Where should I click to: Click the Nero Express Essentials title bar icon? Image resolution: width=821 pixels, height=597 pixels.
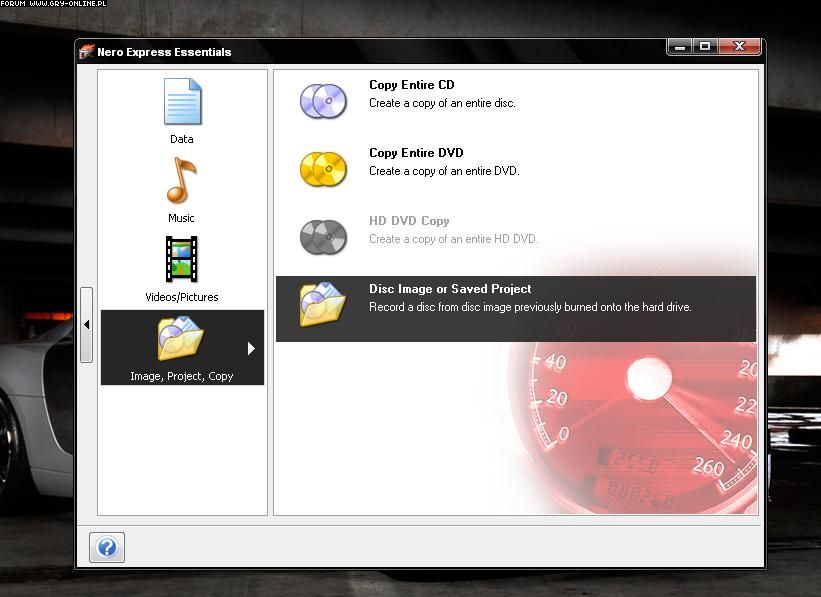click(x=86, y=51)
